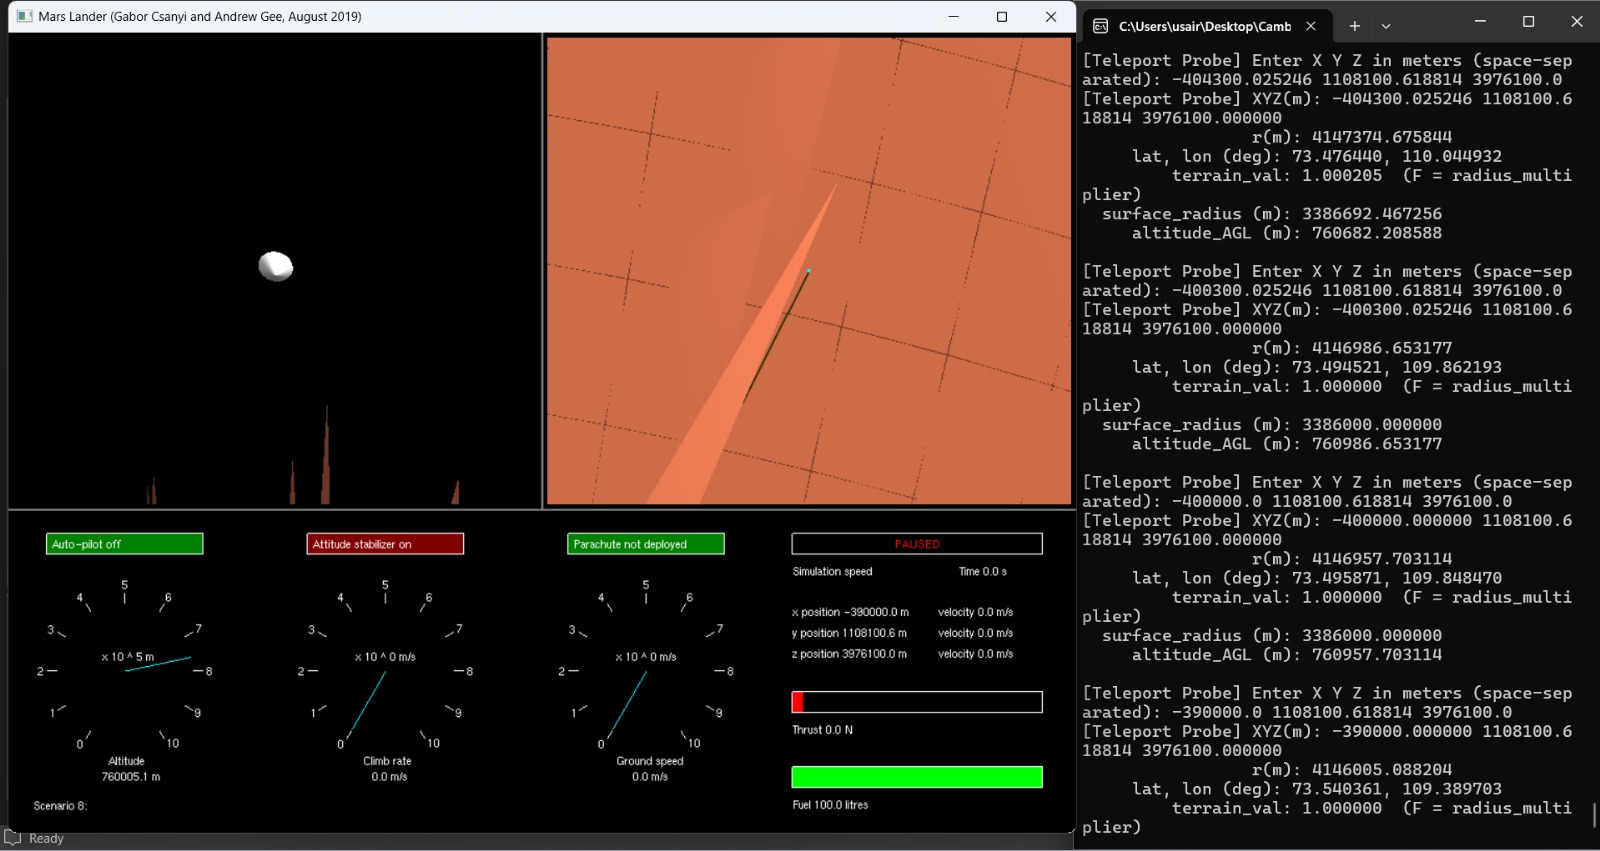The height and width of the screenshot is (851, 1600).
Task: Click the terminal line 'altitude_AGL (m): 760682.208588'
Action: 1287,233
